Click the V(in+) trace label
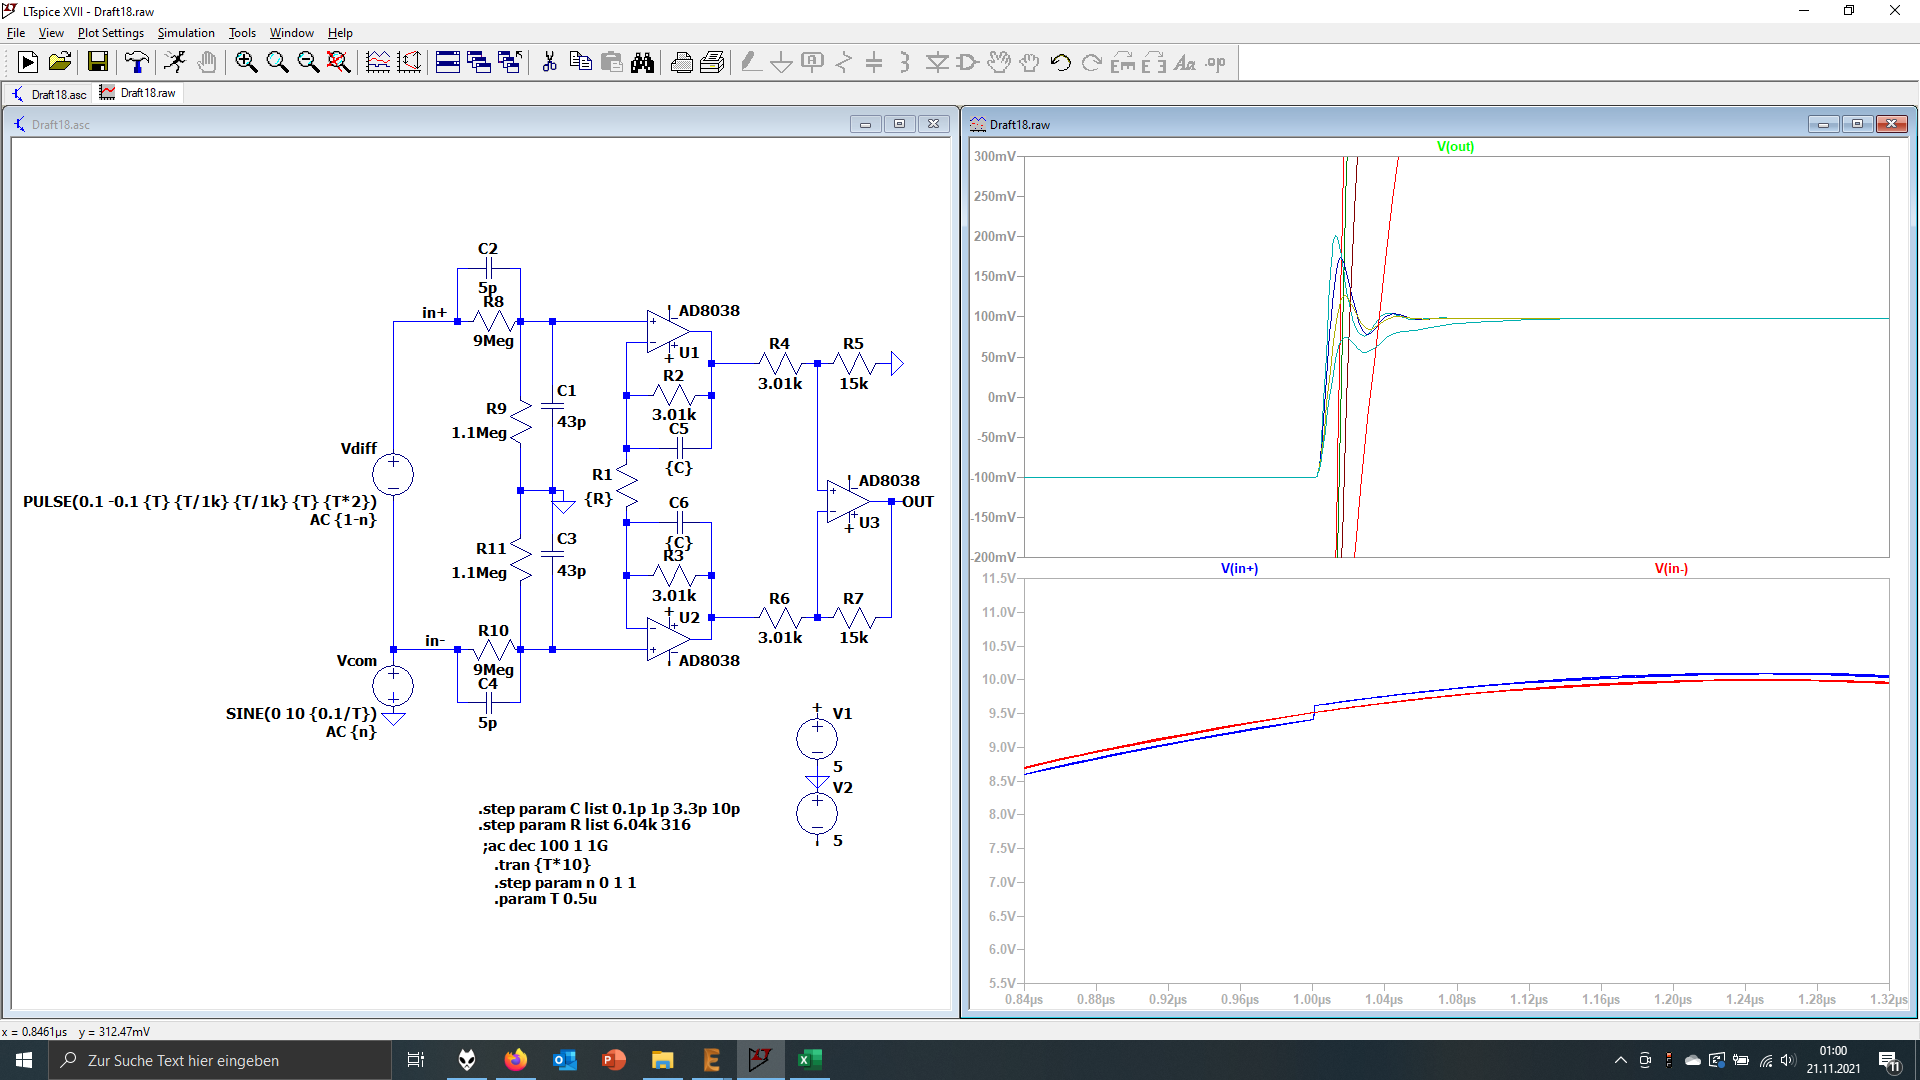 [1239, 569]
